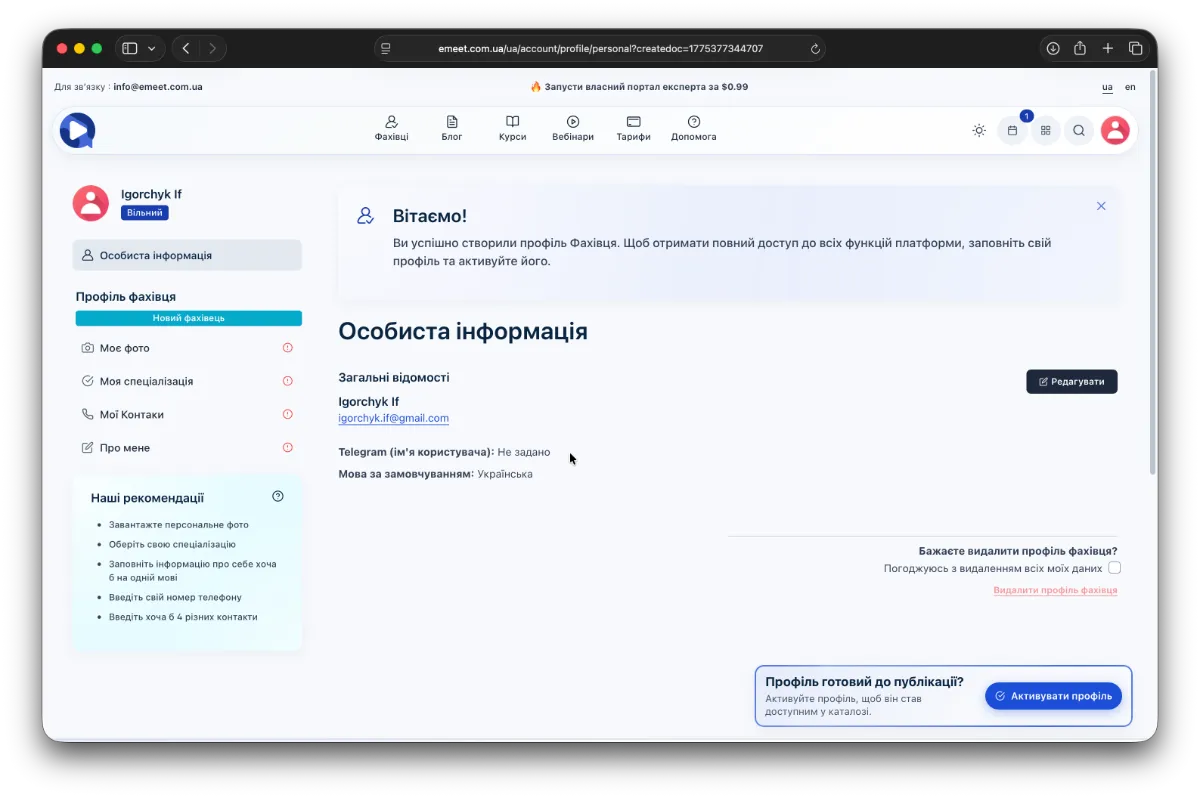Toggle the light/dark theme sun icon

[x=979, y=130]
